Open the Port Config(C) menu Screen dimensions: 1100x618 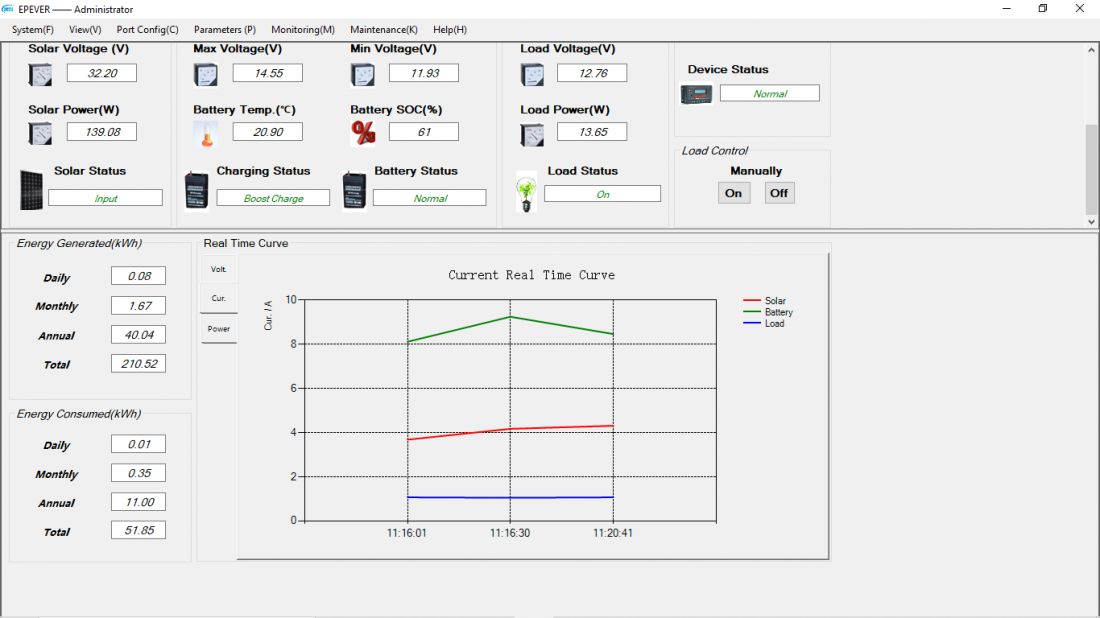click(147, 29)
